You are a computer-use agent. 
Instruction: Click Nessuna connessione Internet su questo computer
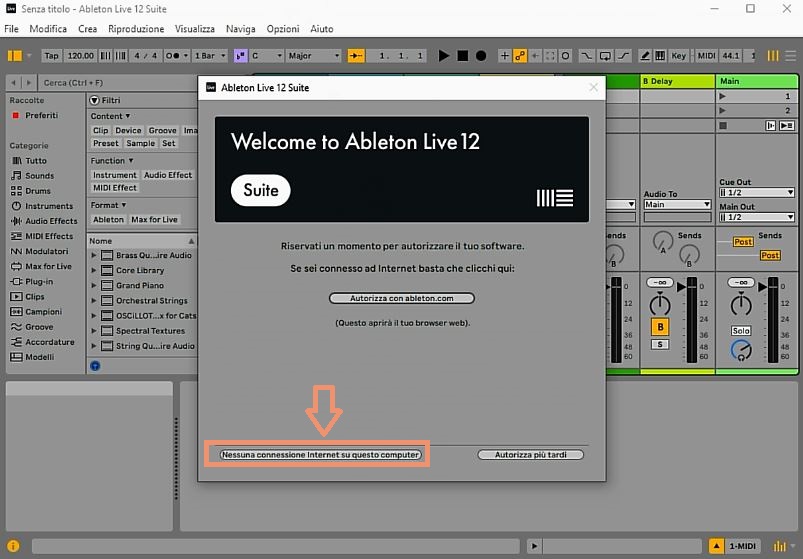(x=321, y=454)
